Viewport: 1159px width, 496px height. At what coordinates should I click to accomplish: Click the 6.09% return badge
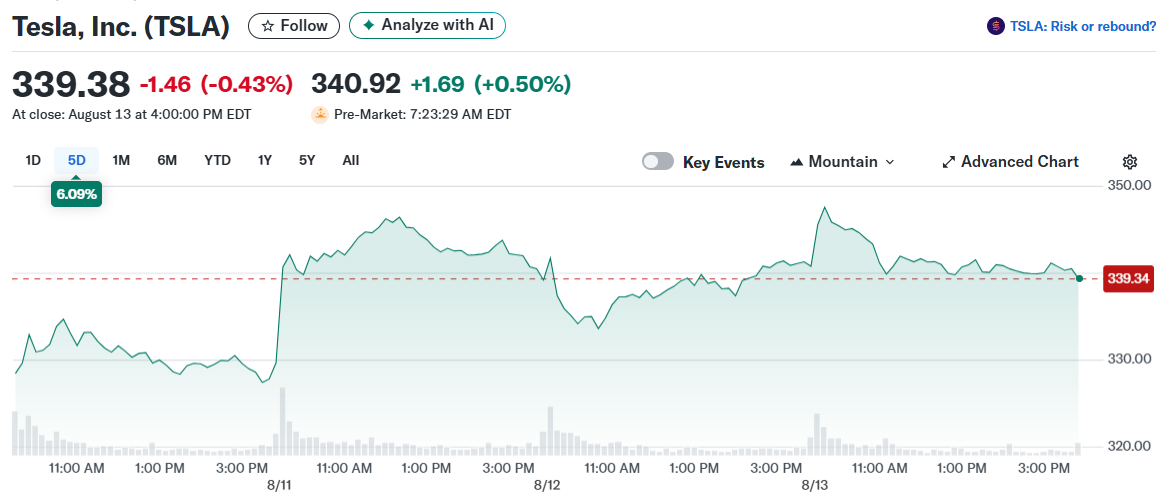pos(76,195)
